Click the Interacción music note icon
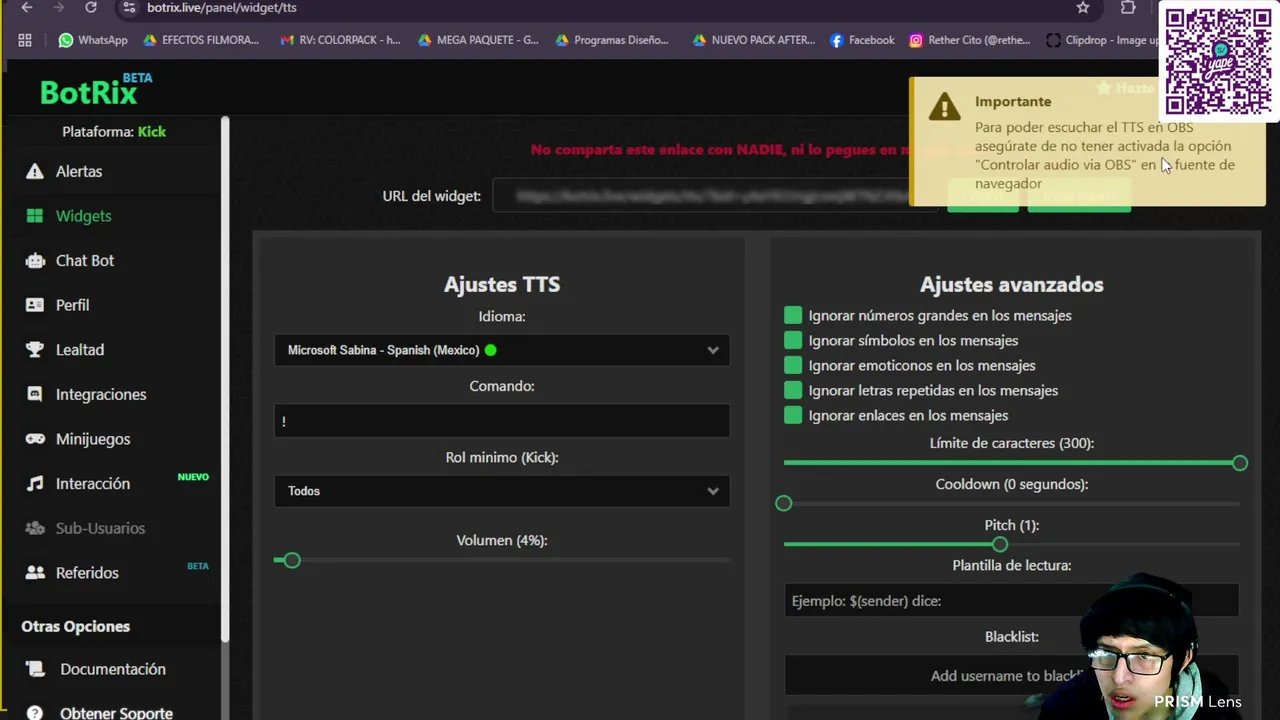The image size is (1280, 720). (35, 483)
